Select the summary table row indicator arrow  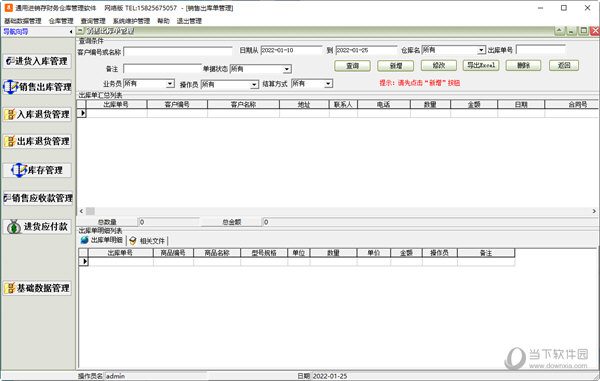click(82, 113)
